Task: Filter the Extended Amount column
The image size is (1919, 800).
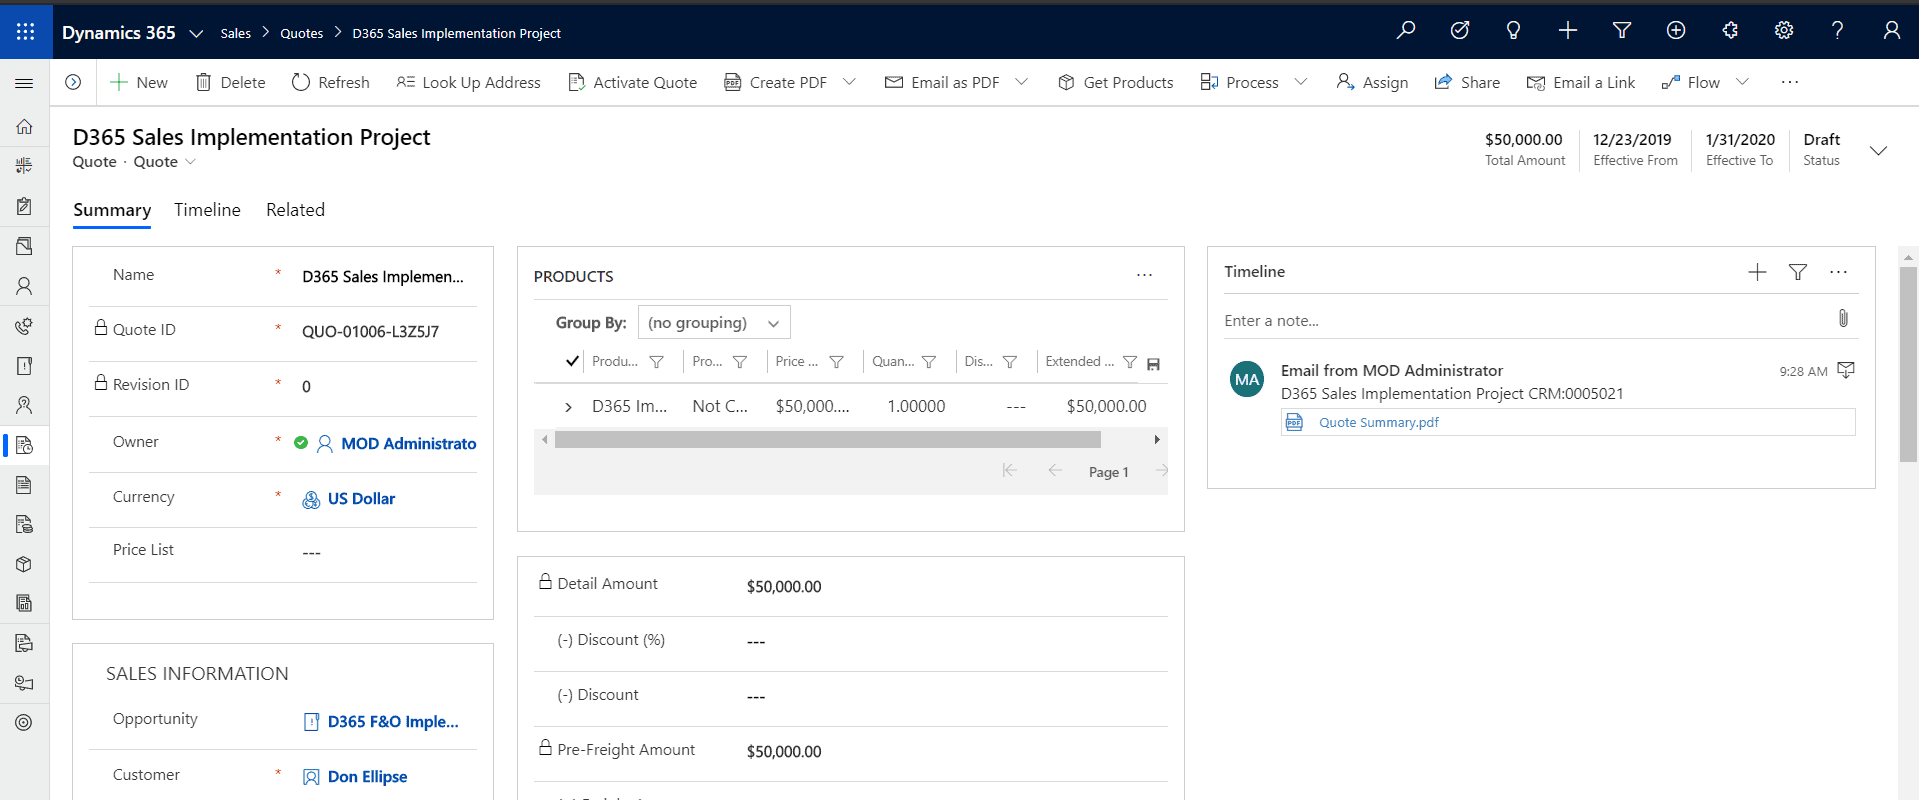Action: [1130, 362]
